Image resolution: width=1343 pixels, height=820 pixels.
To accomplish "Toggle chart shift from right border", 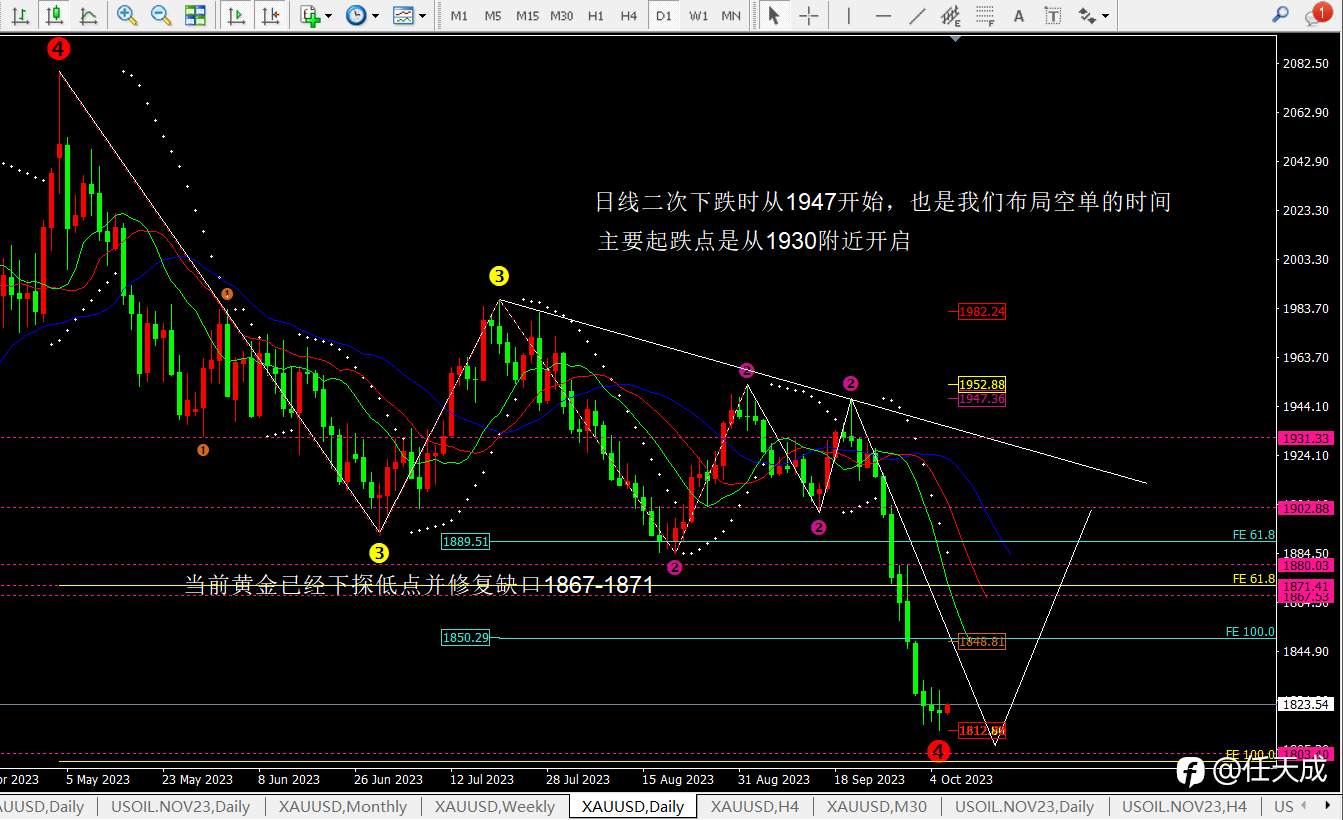I will pyautogui.click(x=269, y=15).
